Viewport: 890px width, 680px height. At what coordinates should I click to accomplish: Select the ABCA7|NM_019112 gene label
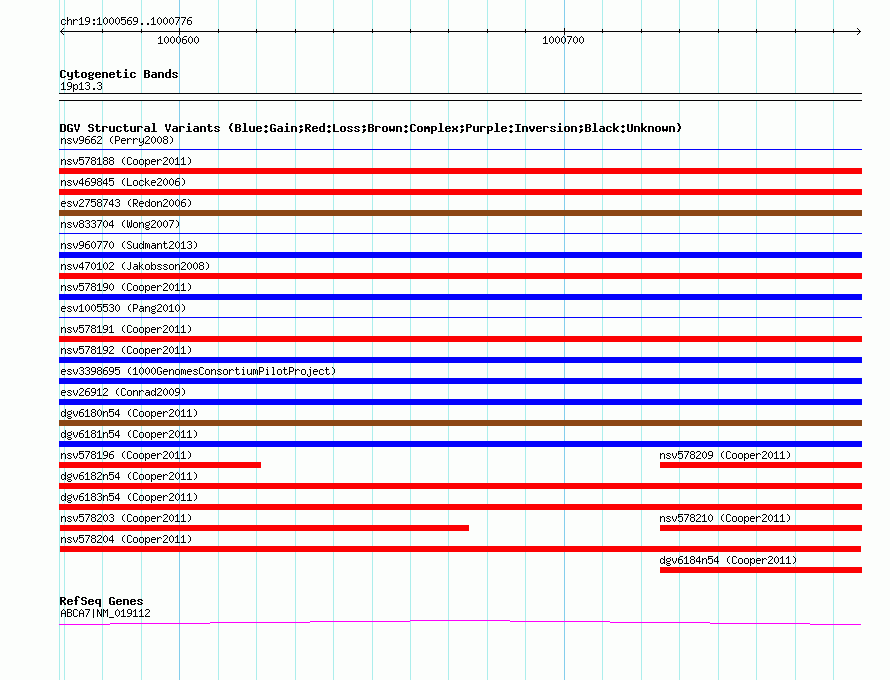pyautogui.click(x=105, y=613)
